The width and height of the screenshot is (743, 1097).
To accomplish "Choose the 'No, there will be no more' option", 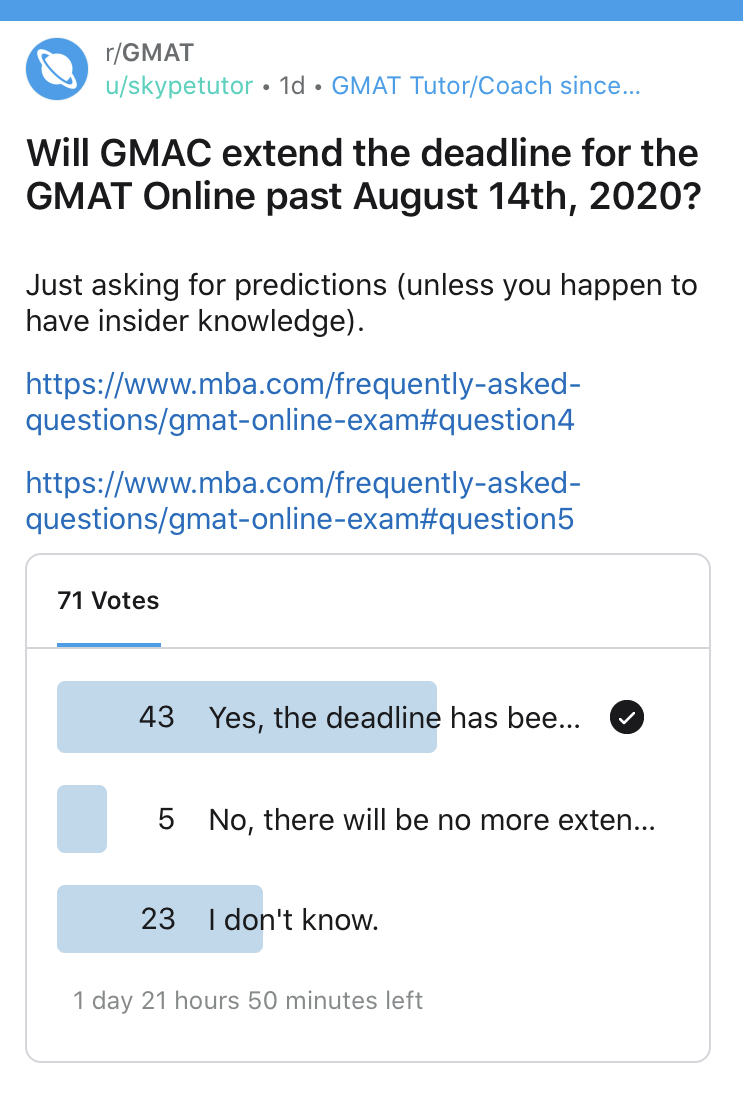I will point(432,820).
